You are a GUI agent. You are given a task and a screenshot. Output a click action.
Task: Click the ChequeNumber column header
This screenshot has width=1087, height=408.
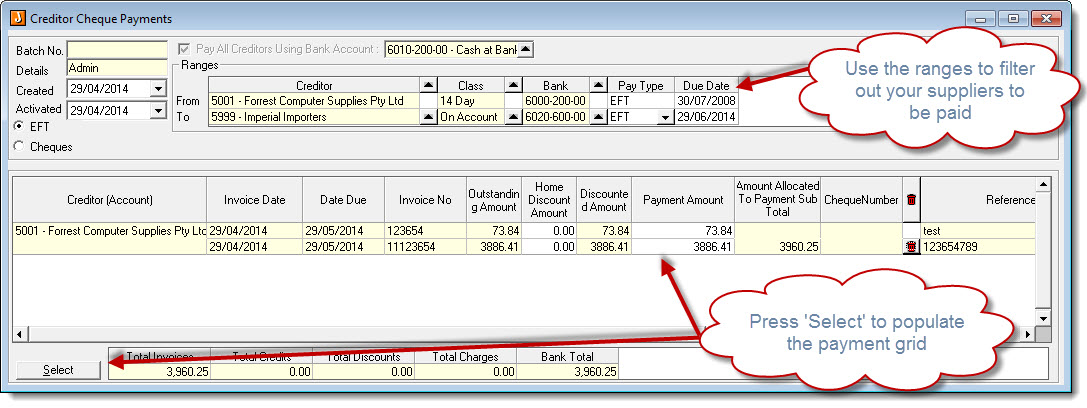862,200
